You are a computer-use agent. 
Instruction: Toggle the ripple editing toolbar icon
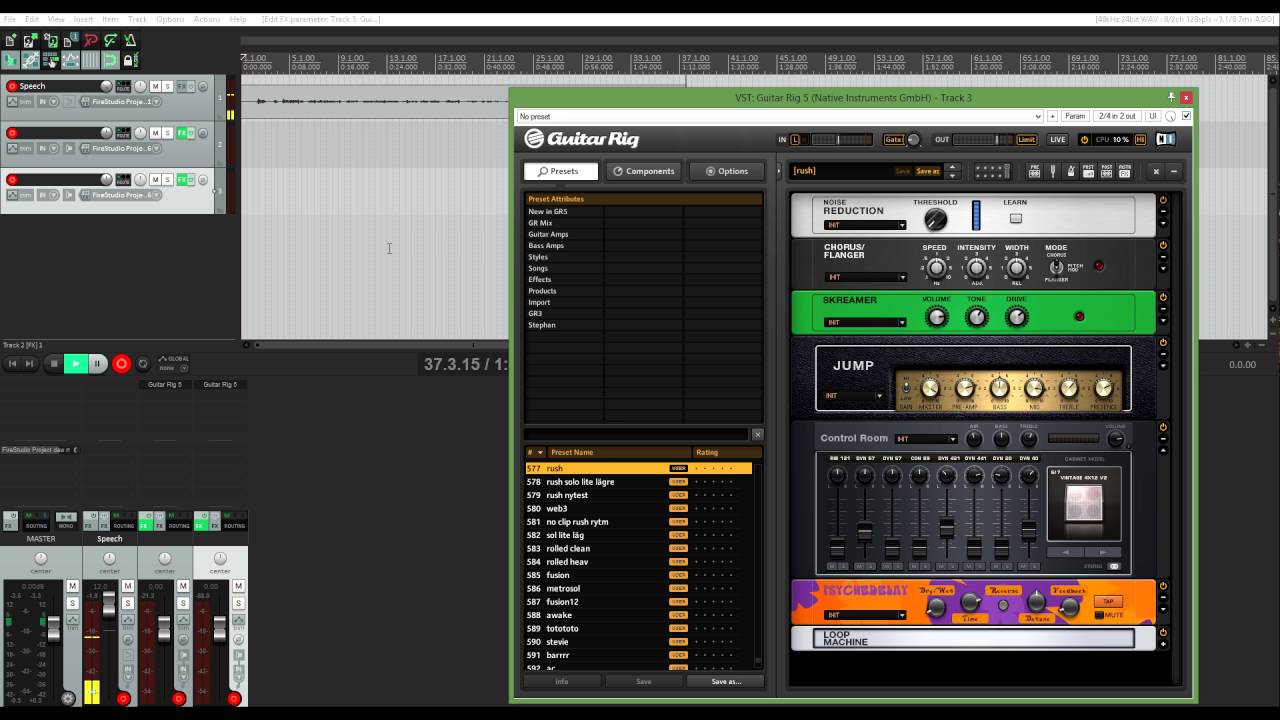(x=51, y=61)
